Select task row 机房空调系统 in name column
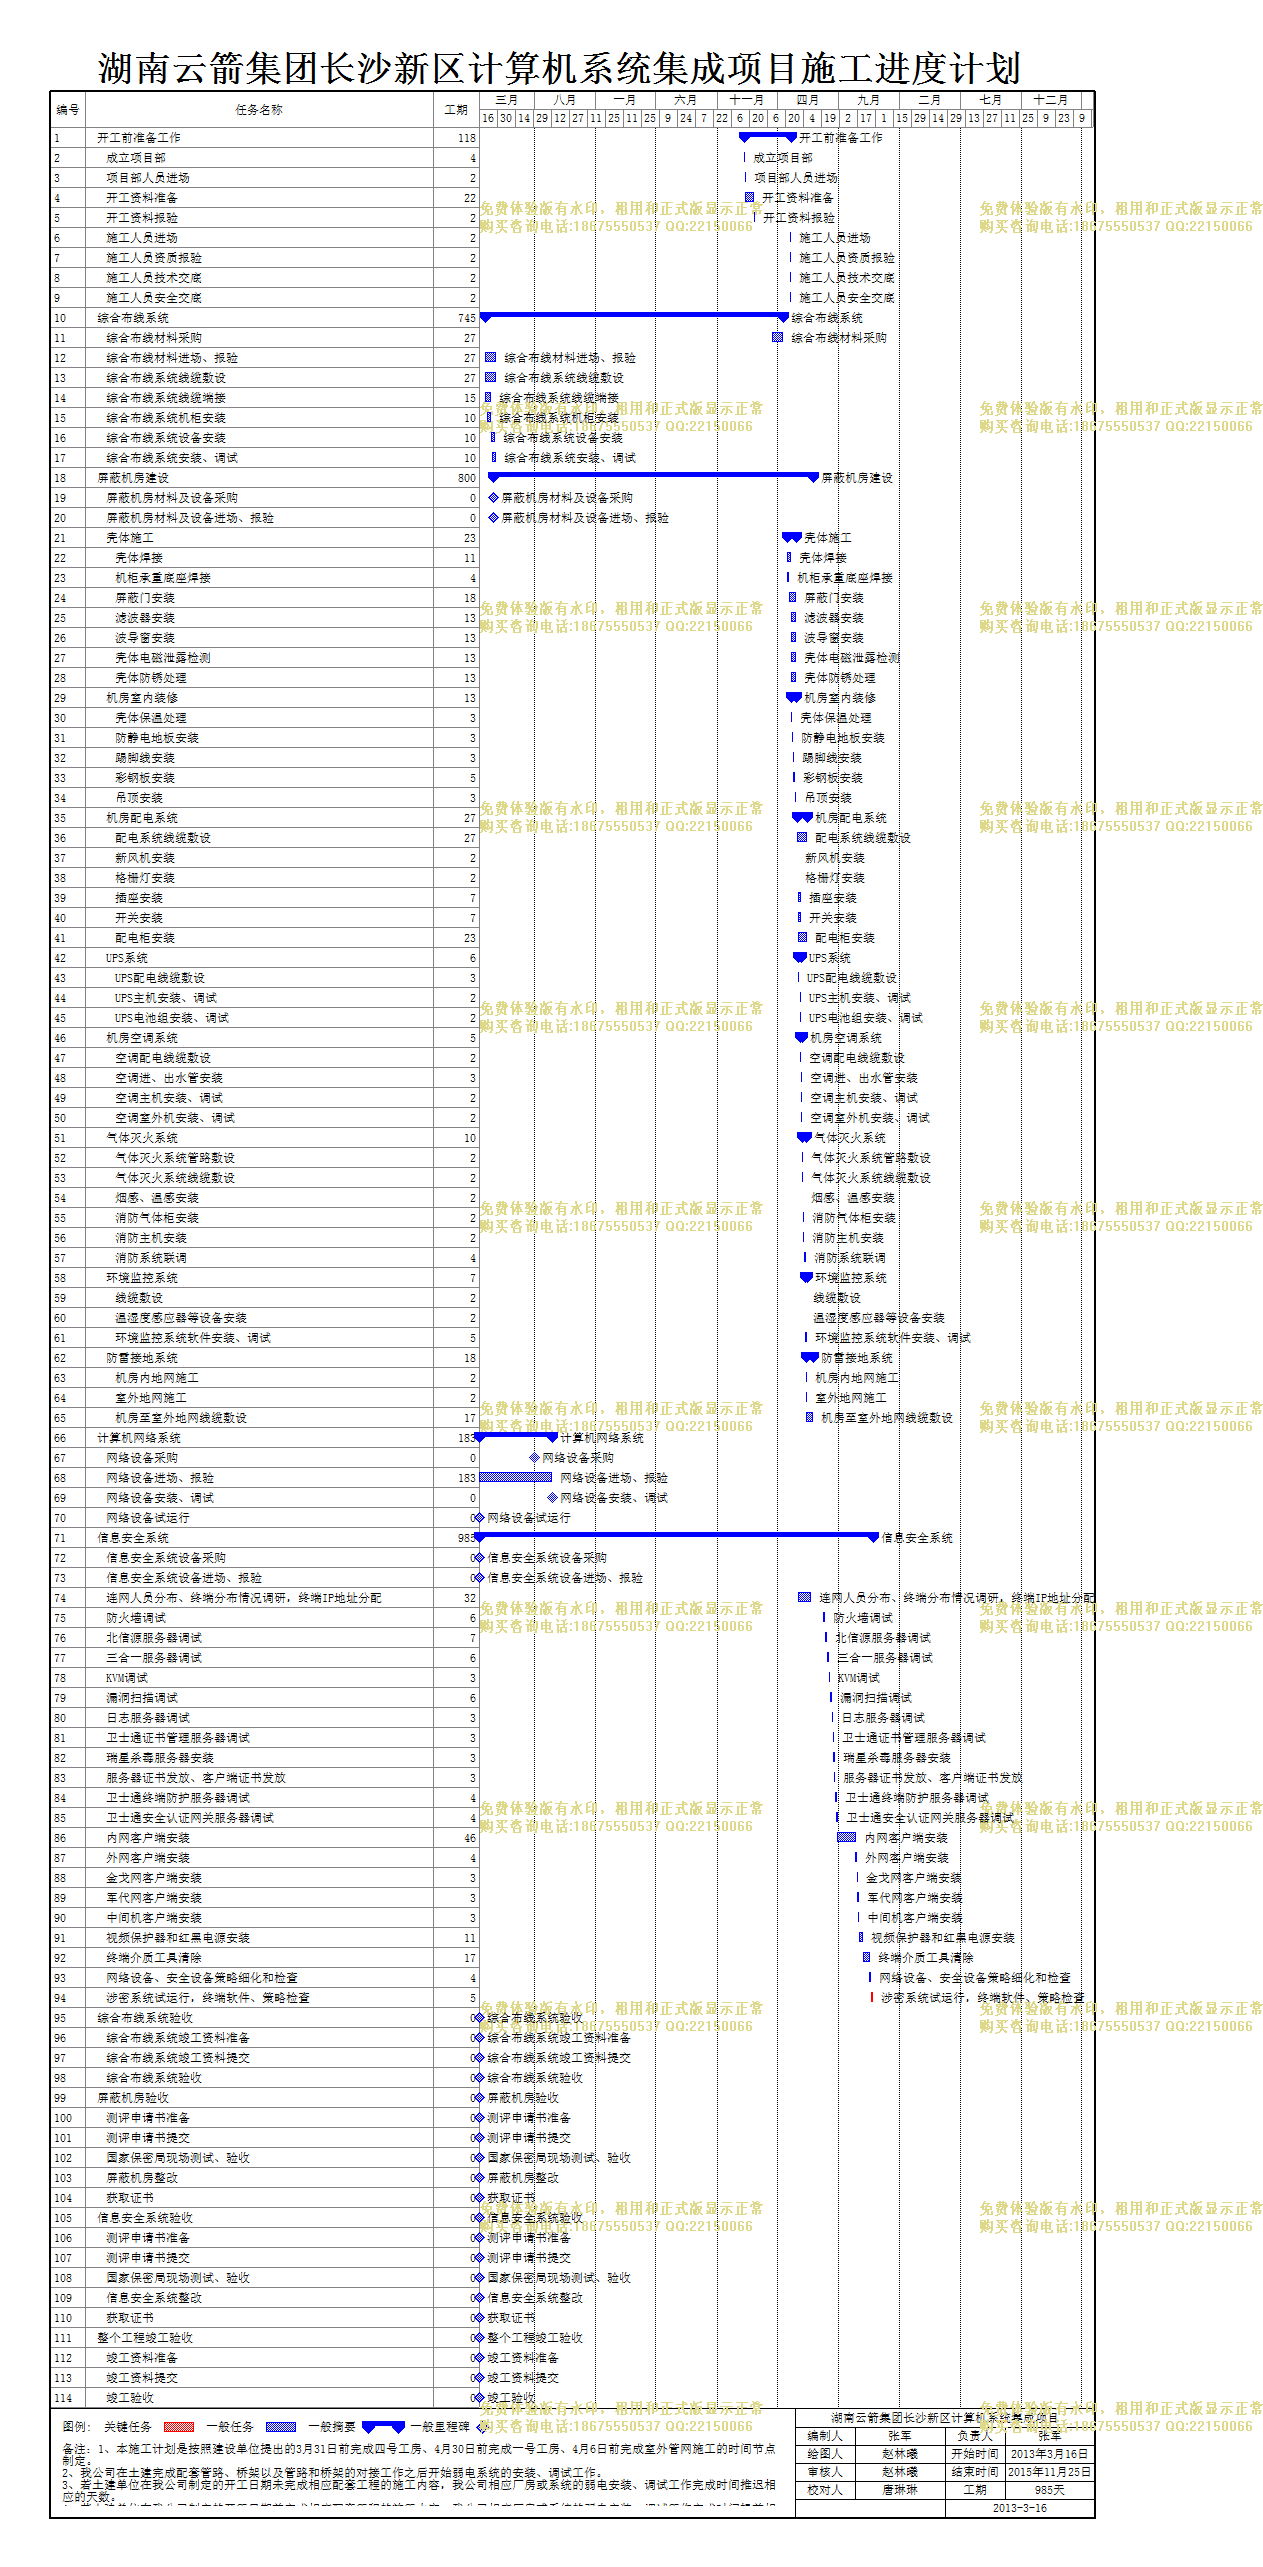Screen dimensions: 1263x2567 click(x=258, y=1038)
